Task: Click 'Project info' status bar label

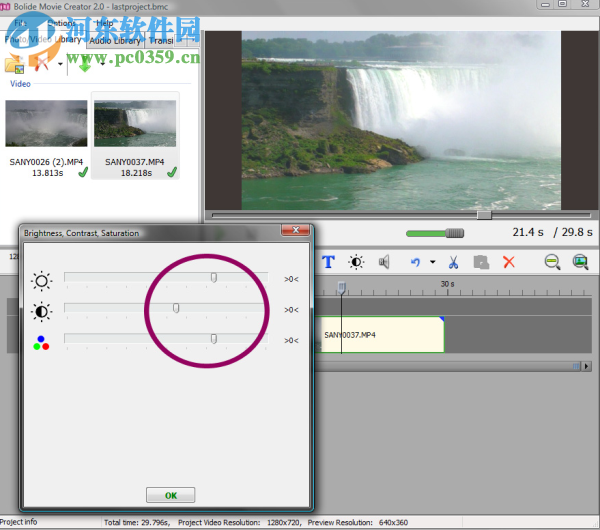Action: click(18, 522)
